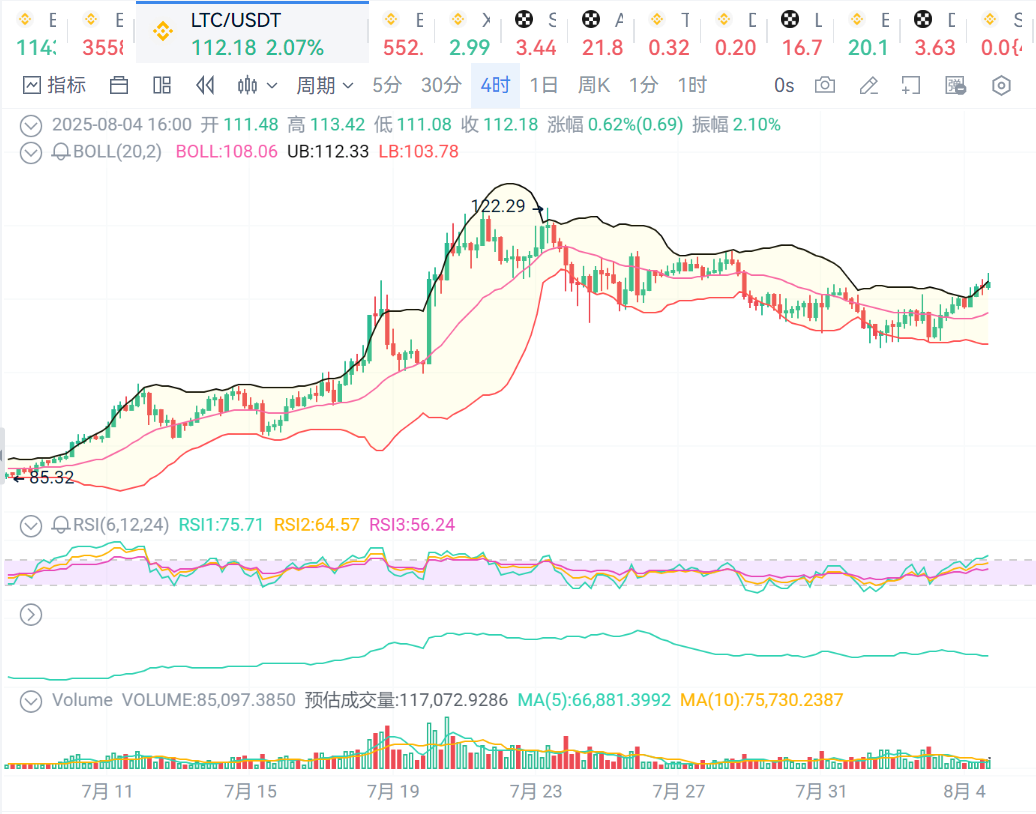Click the 7月 27 date on time axis
The image size is (1036, 814).
(679, 792)
